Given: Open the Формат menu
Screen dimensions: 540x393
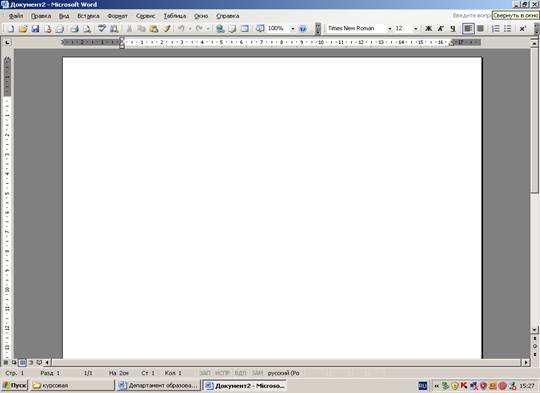Looking at the screenshot, I should coord(117,16).
